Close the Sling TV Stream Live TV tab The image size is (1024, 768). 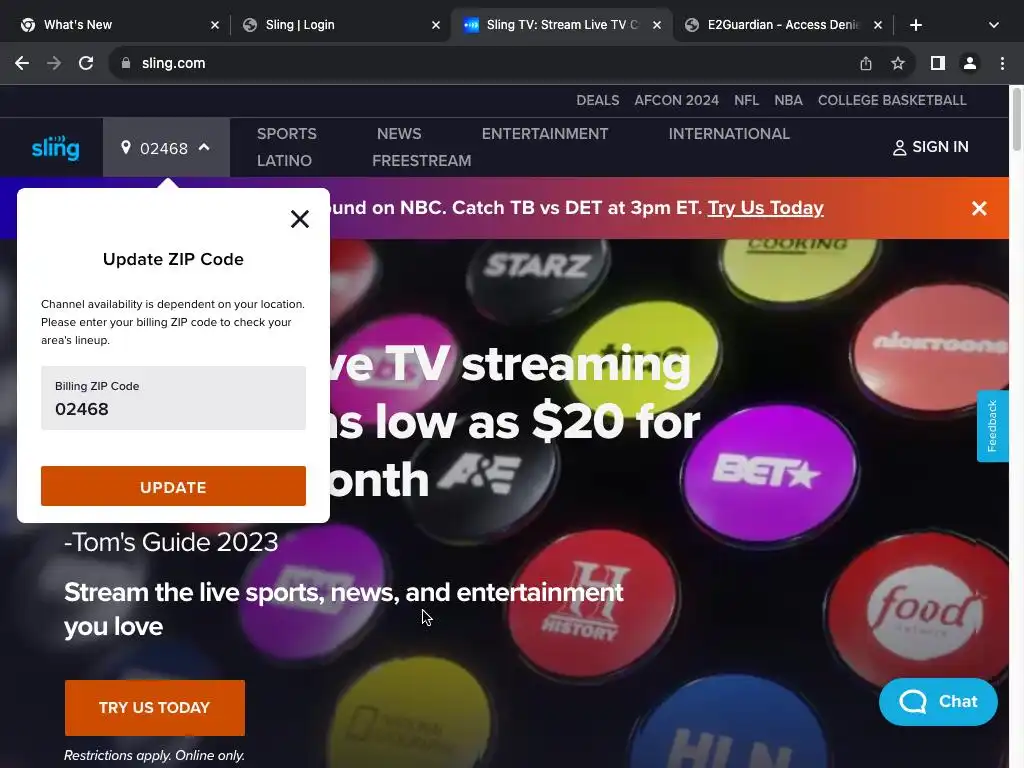tap(657, 25)
